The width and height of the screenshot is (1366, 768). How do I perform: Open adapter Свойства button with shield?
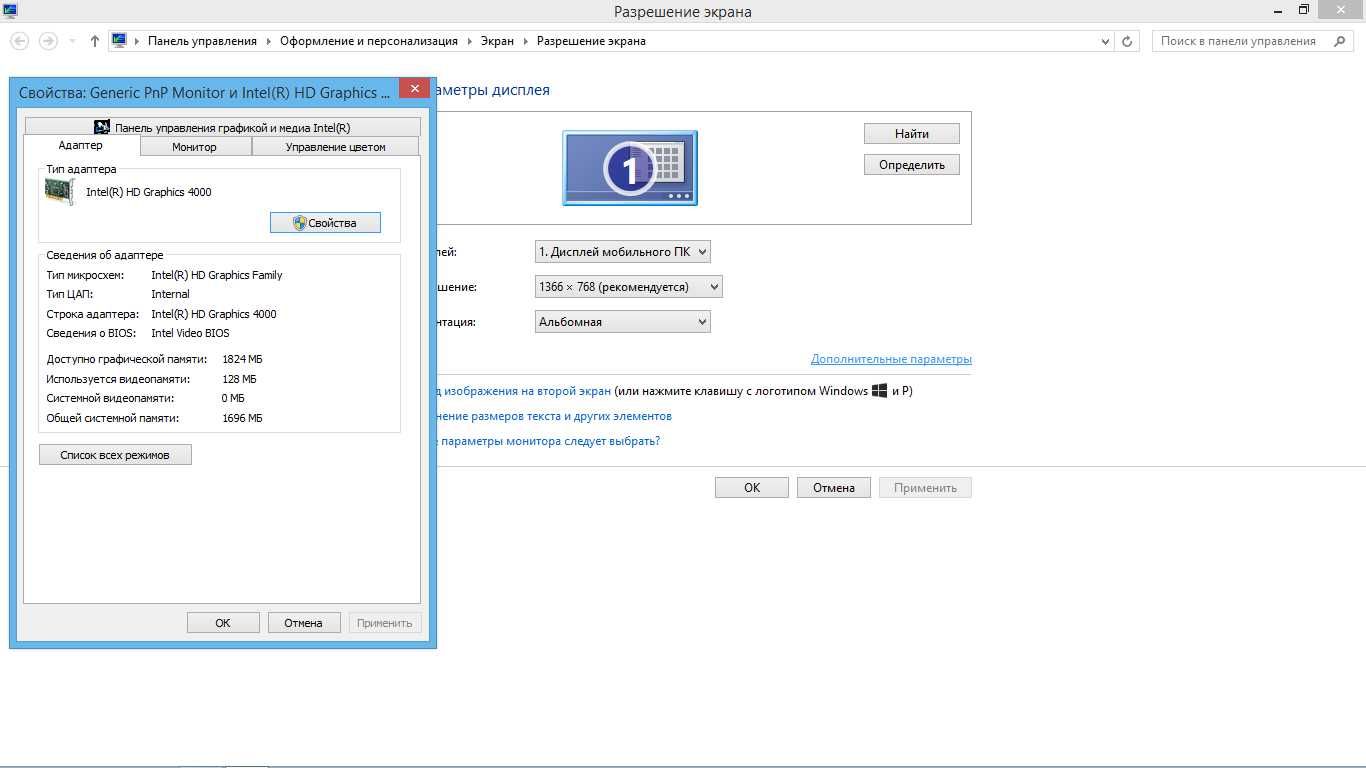point(325,223)
